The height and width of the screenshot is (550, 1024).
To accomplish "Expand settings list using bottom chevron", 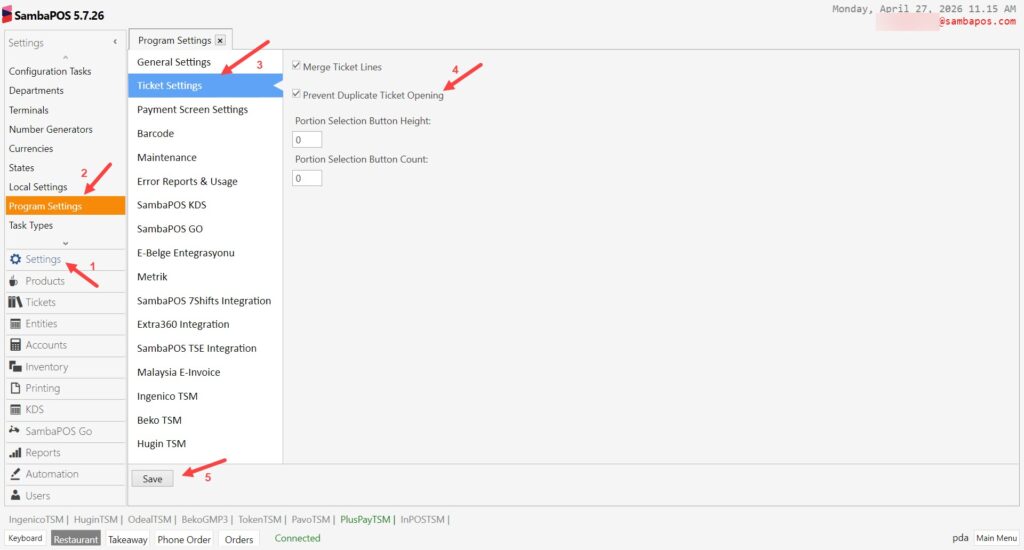I will [x=65, y=243].
